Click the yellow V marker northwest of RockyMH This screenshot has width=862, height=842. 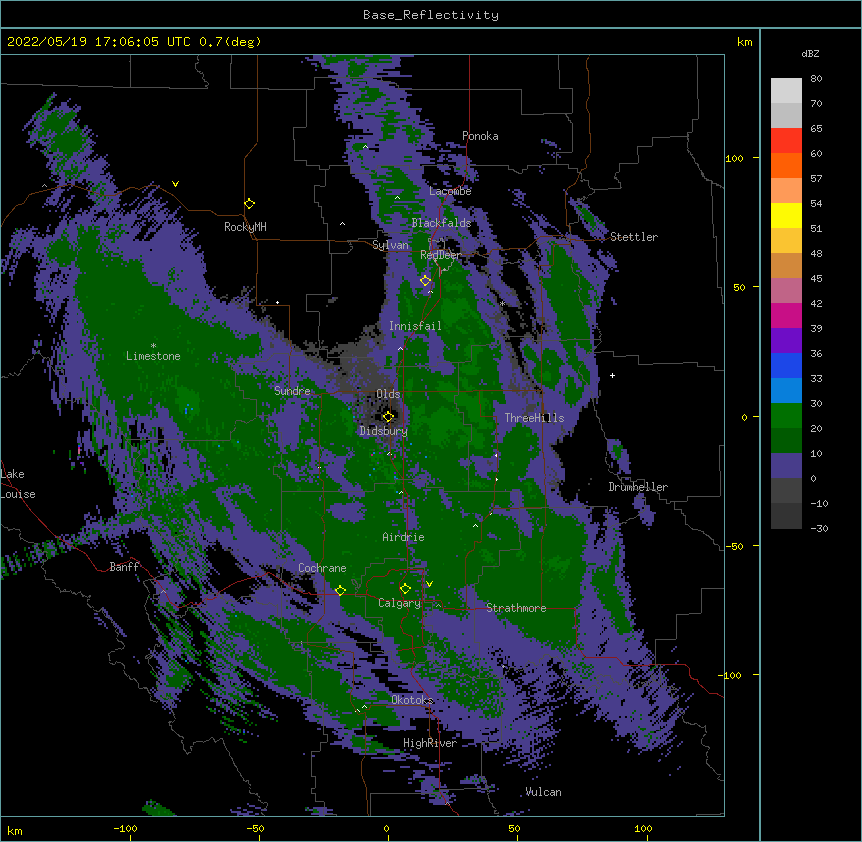[175, 184]
